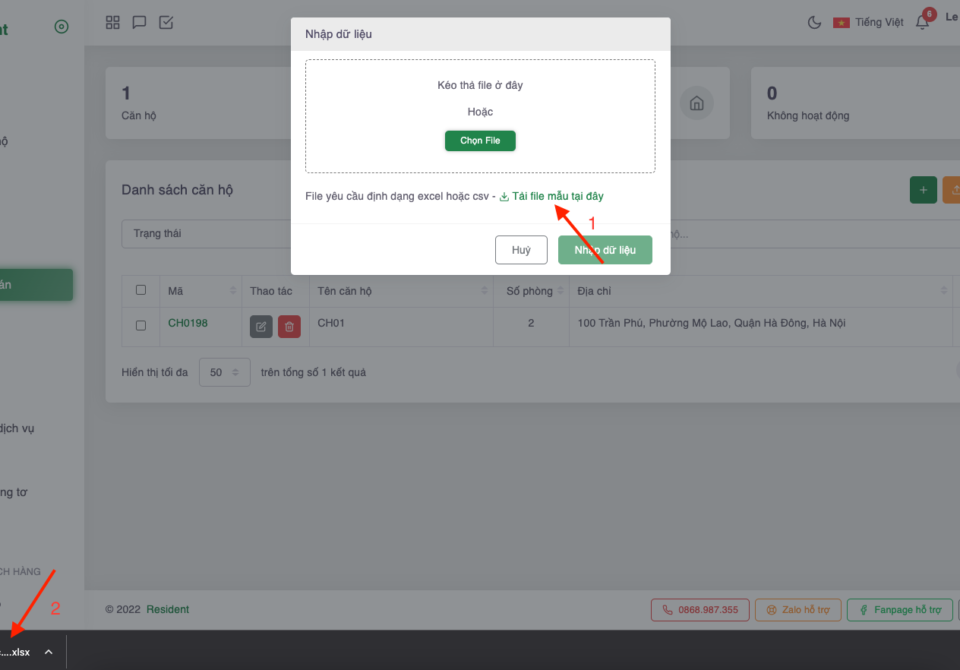Expand the Trạng thái status dropdown

[200, 234]
